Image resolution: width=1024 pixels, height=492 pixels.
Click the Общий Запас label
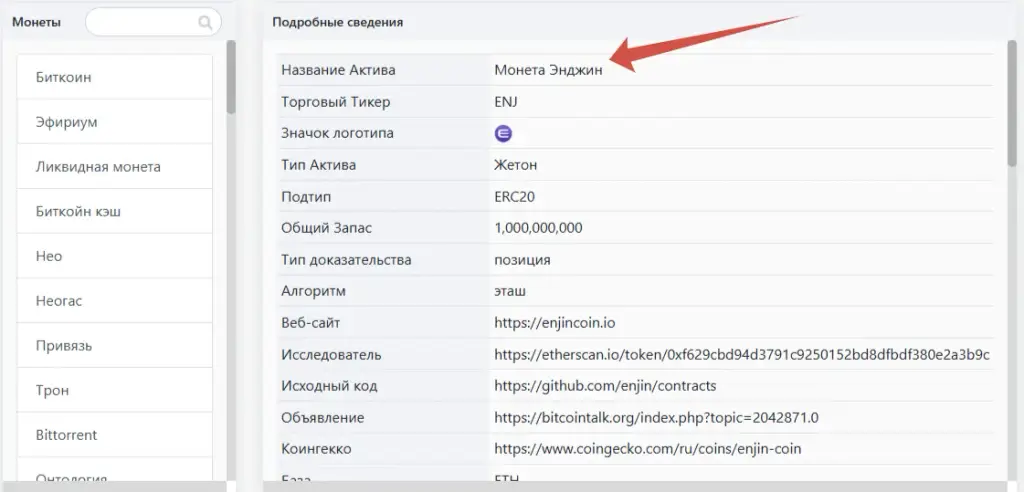coord(327,229)
